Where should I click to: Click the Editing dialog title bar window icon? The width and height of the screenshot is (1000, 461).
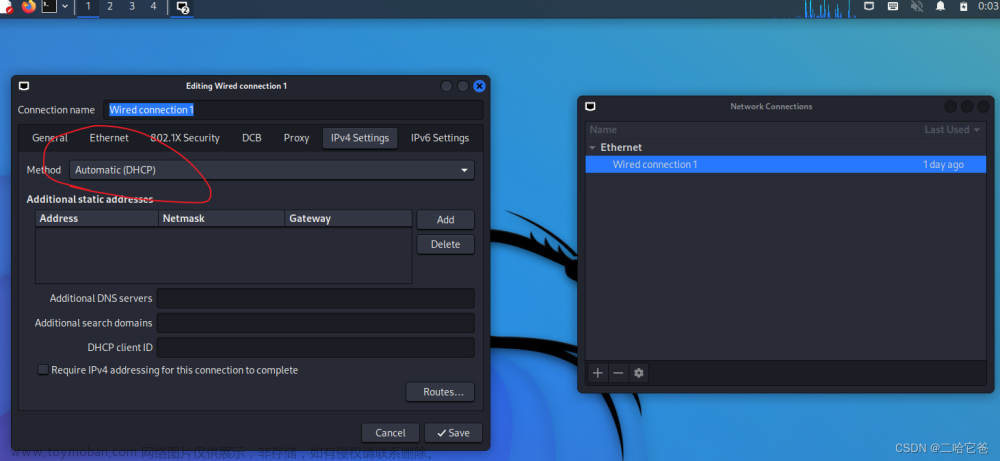(x=24, y=86)
